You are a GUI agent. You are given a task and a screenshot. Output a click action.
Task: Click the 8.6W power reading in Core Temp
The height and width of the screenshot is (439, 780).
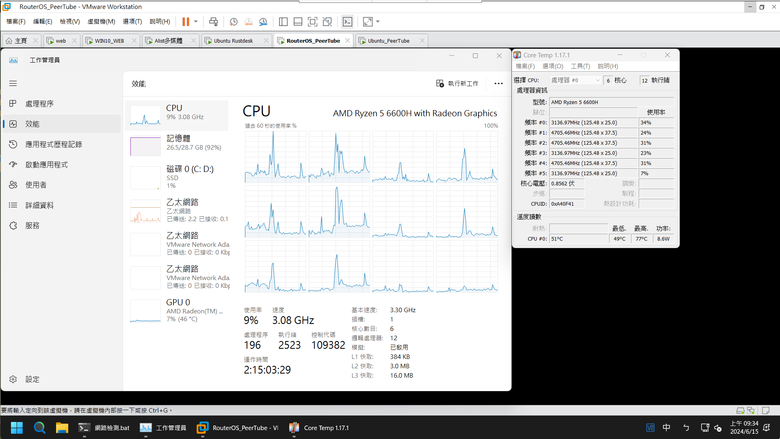click(x=664, y=239)
